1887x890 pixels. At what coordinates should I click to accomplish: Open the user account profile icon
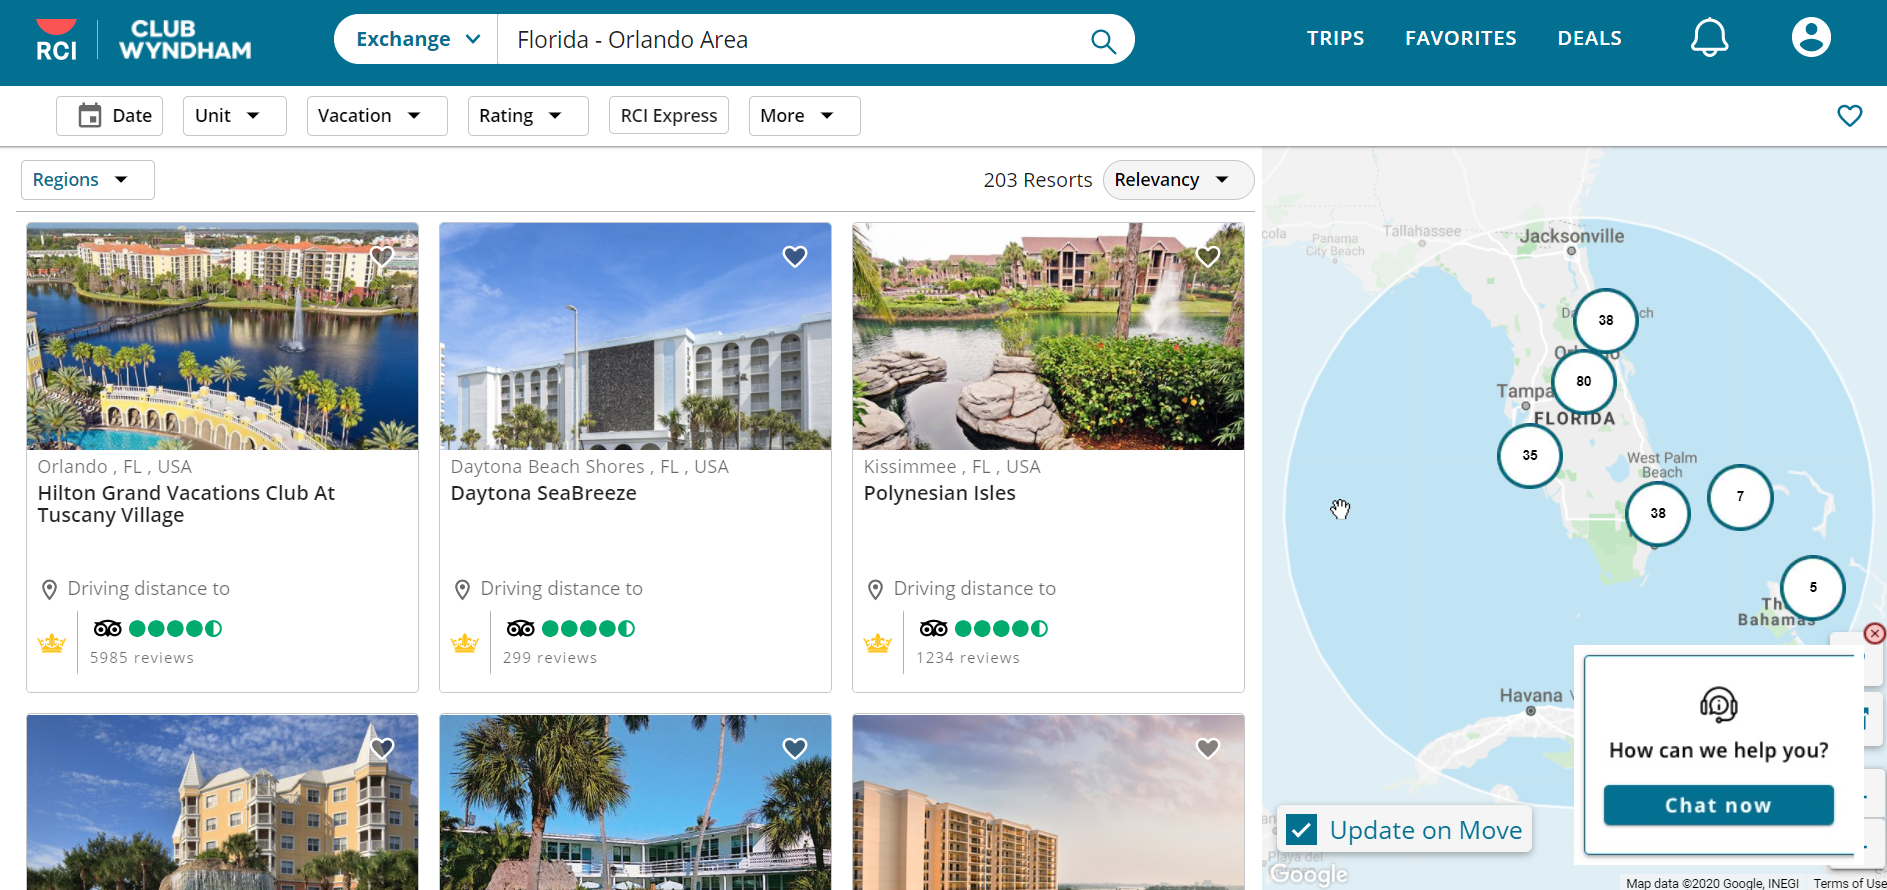1811,38
